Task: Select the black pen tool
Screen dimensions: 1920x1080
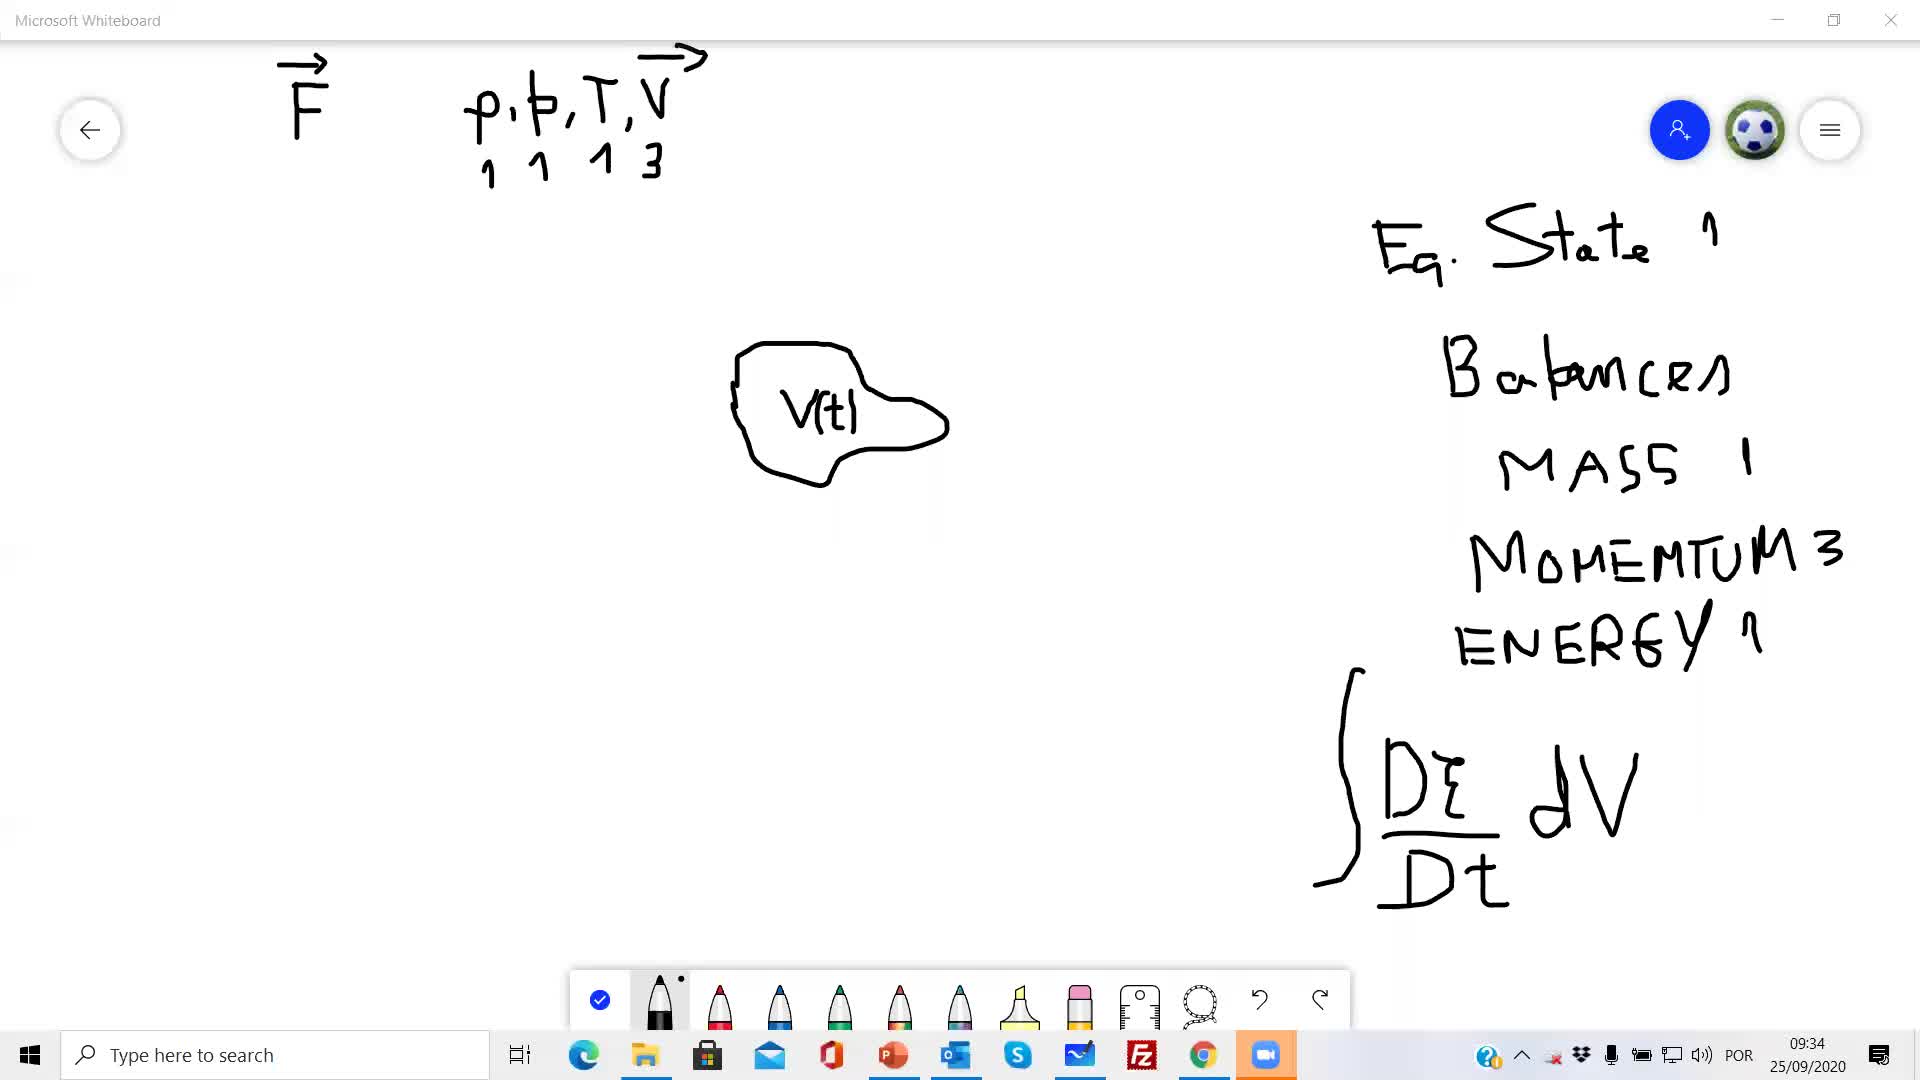Action: 659,1003
